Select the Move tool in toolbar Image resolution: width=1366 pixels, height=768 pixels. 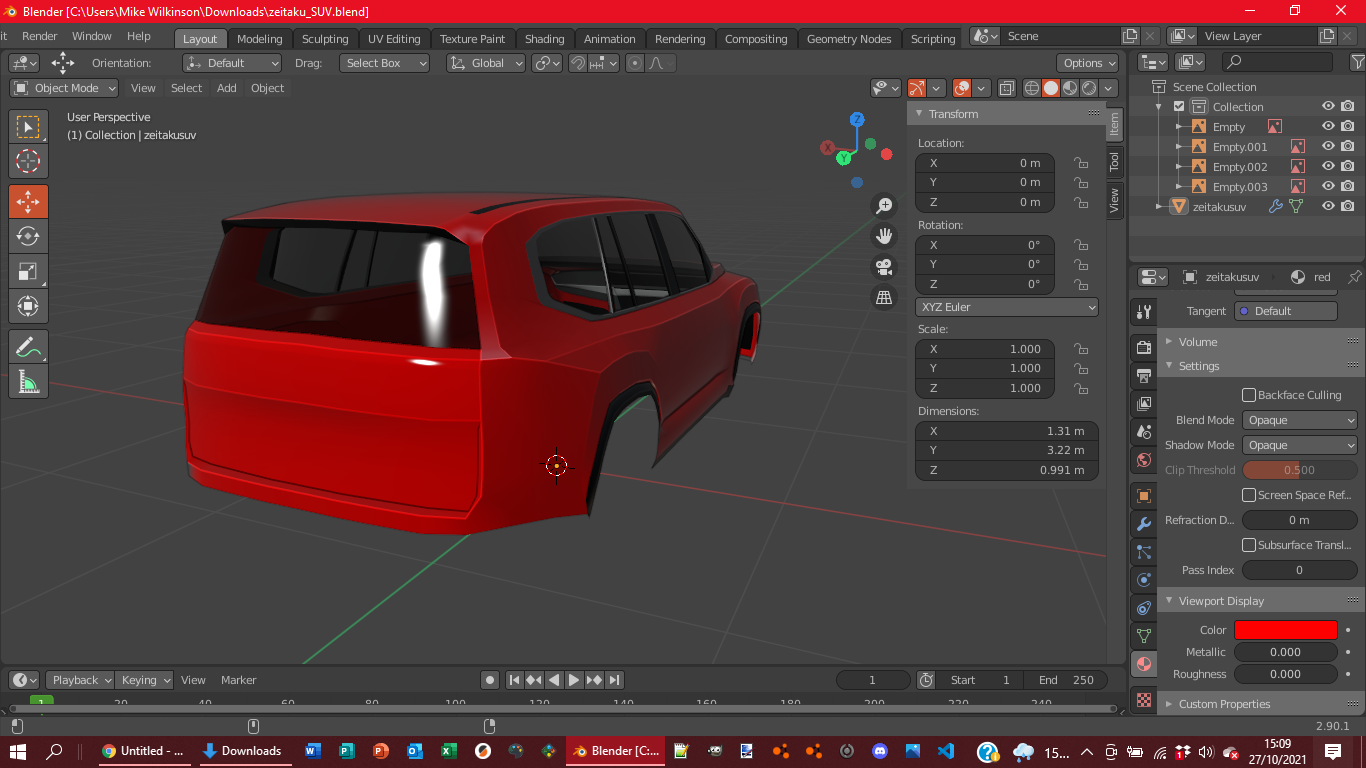tap(28, 202)
